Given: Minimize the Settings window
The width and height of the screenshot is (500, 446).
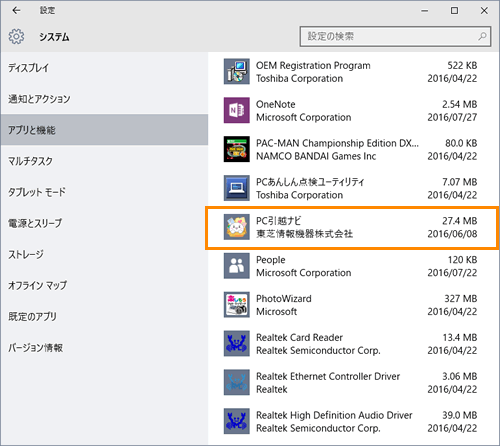Looking at the screenshot, I should tap(424, 11).
